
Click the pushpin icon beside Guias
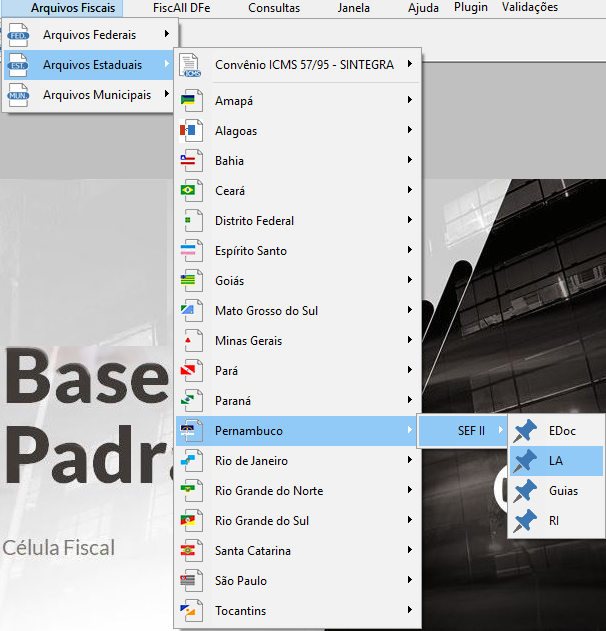[525, 491]
